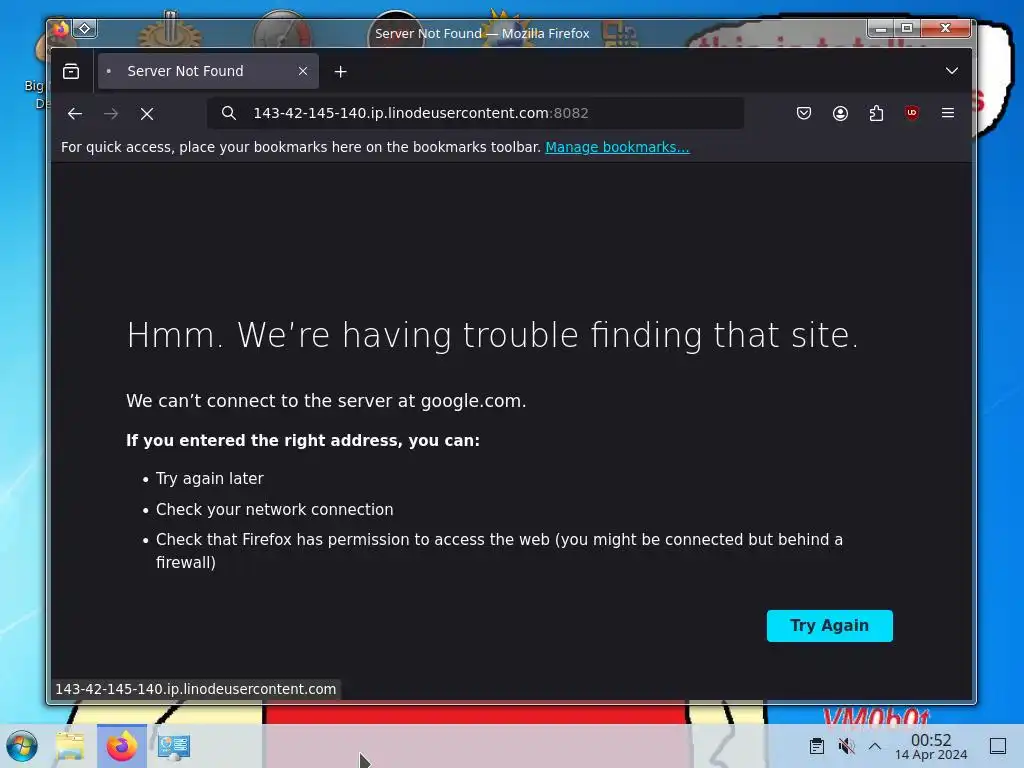Open a new tab with the plus button
Image resolution: width=1024 pixels, height=768 pixels.
340,71
